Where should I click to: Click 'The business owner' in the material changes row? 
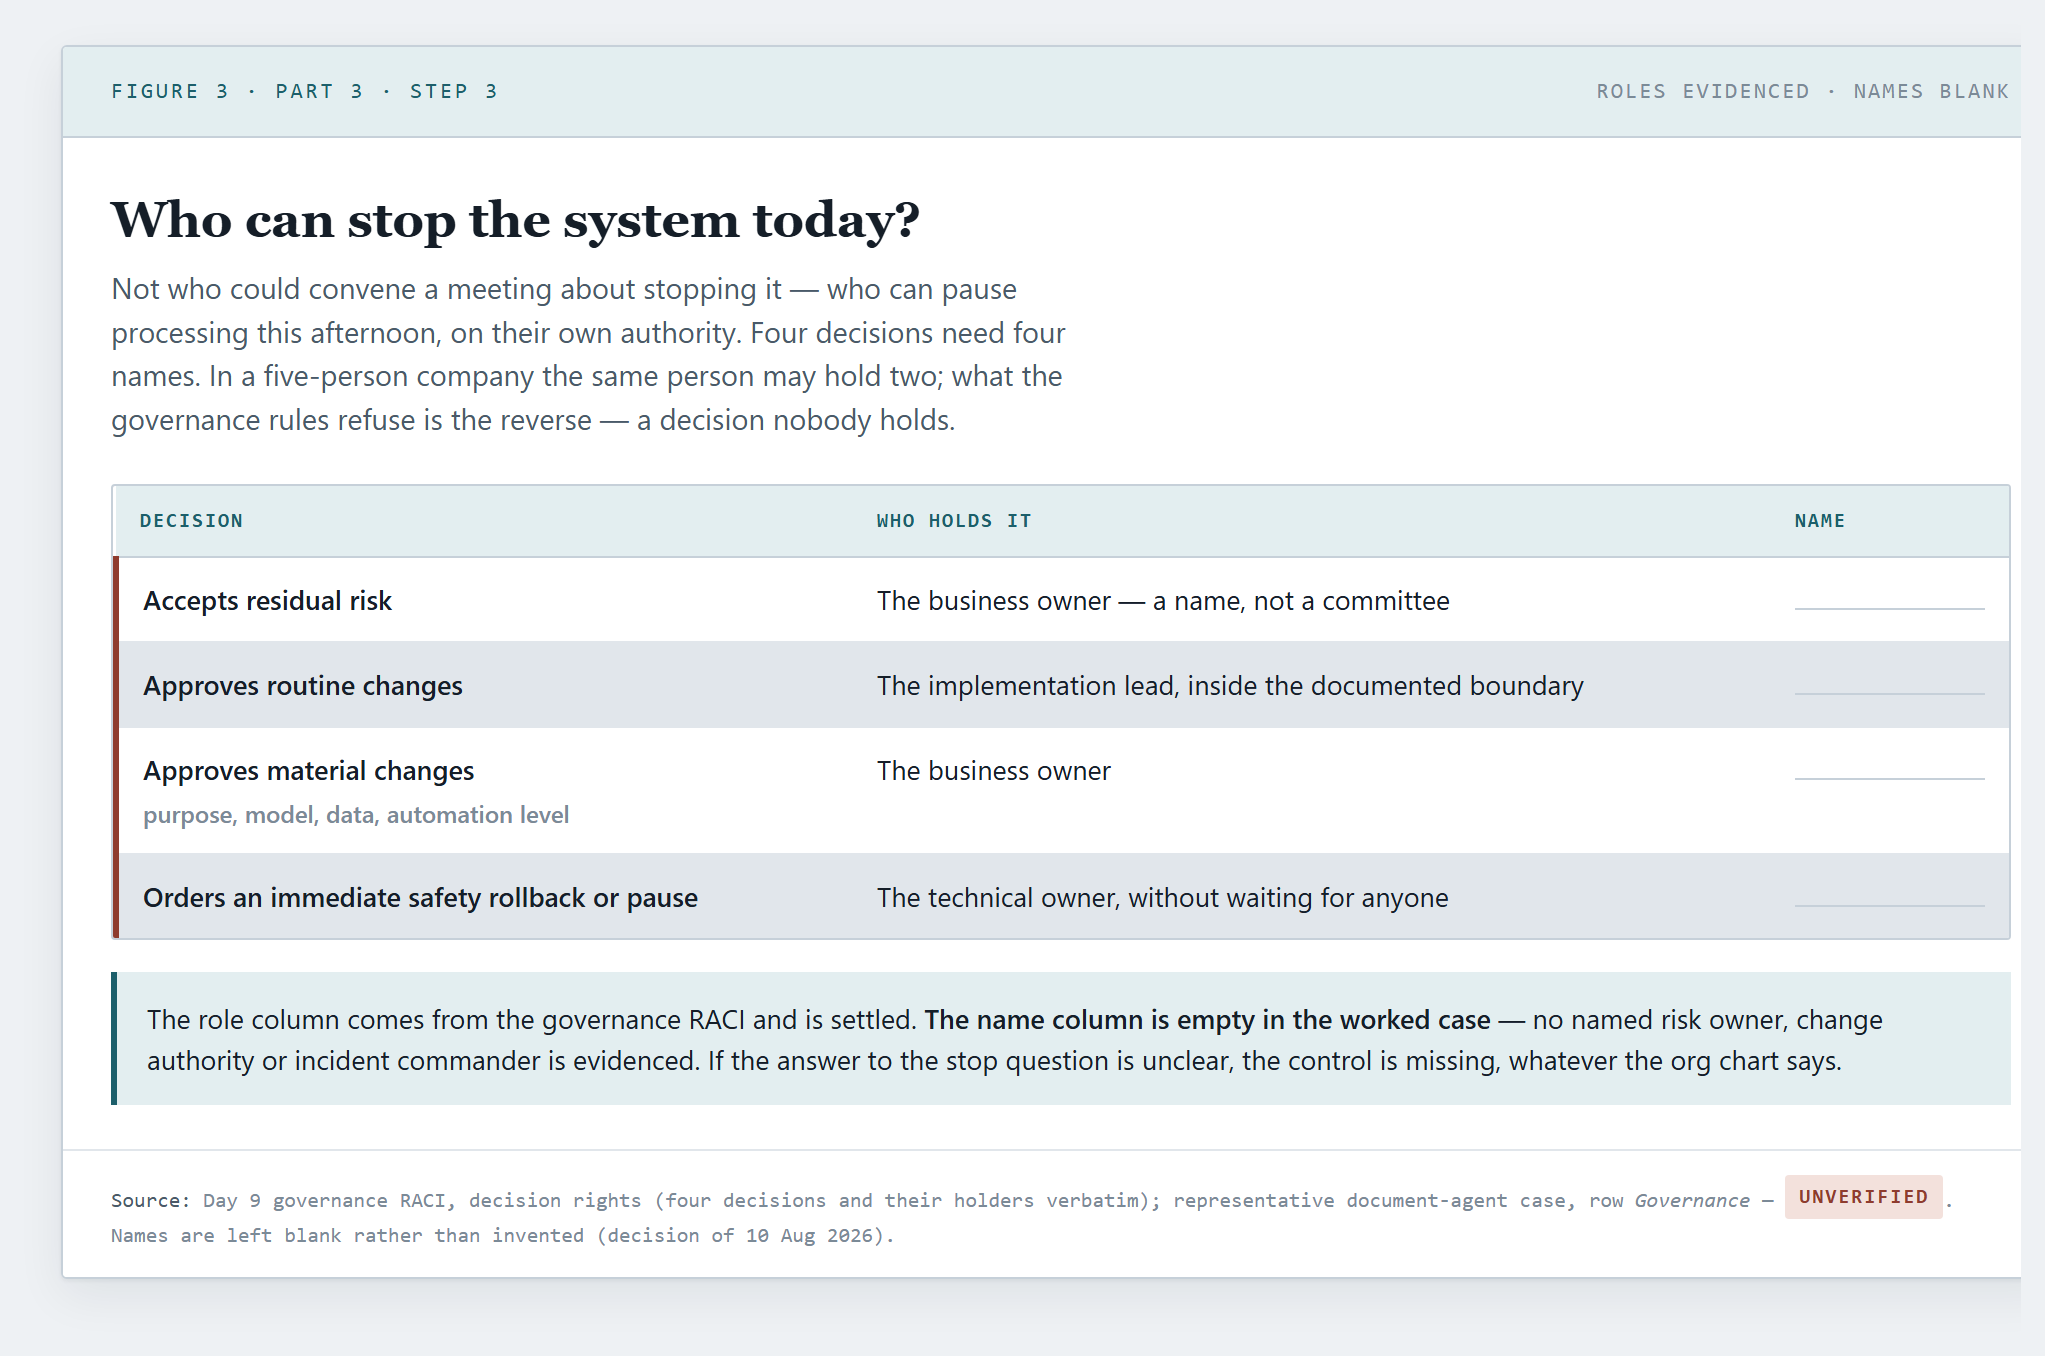[994, 770]
